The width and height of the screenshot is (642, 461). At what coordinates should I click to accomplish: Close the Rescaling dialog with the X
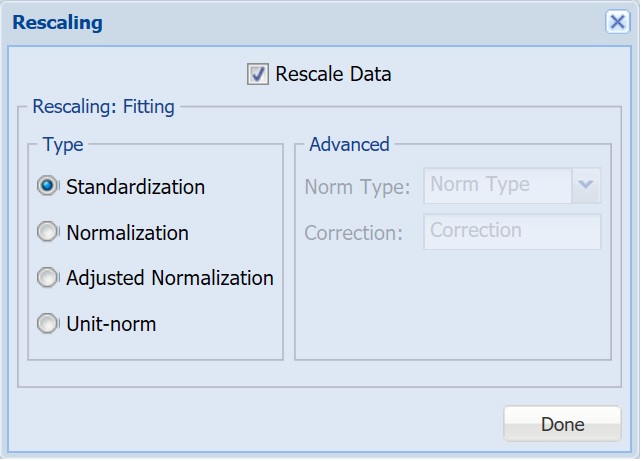[617, 22]
